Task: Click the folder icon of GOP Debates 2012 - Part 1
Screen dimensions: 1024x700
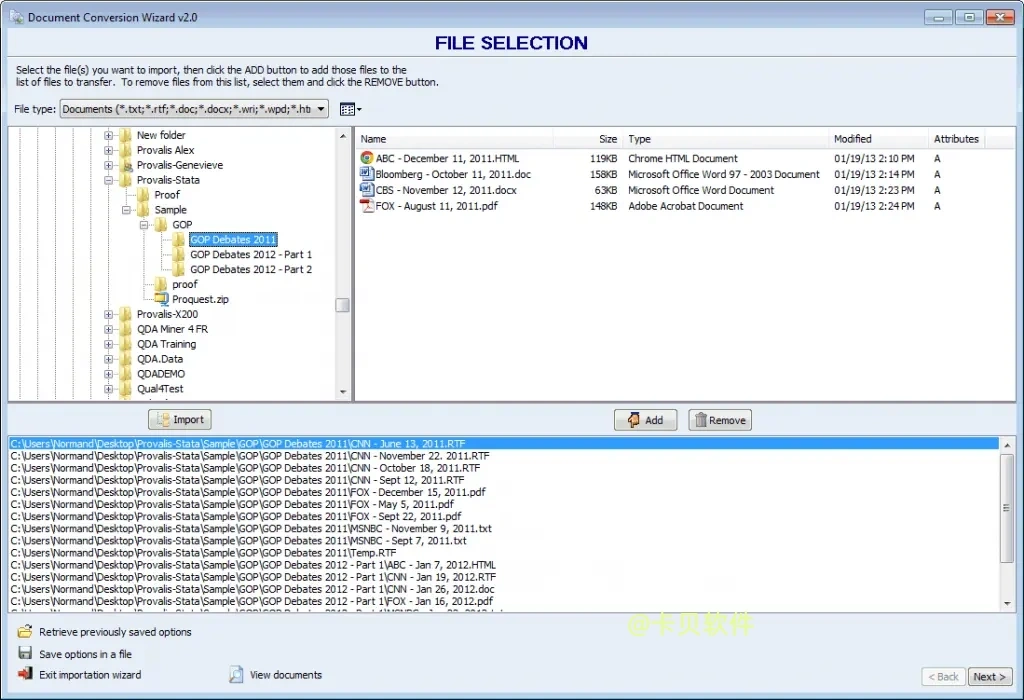Action: [178, 255]
